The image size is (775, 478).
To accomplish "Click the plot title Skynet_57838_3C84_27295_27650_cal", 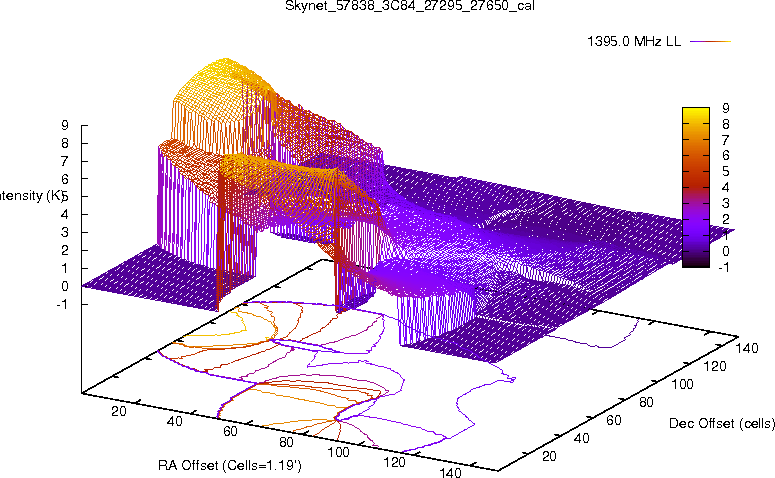I will (410, 6).
